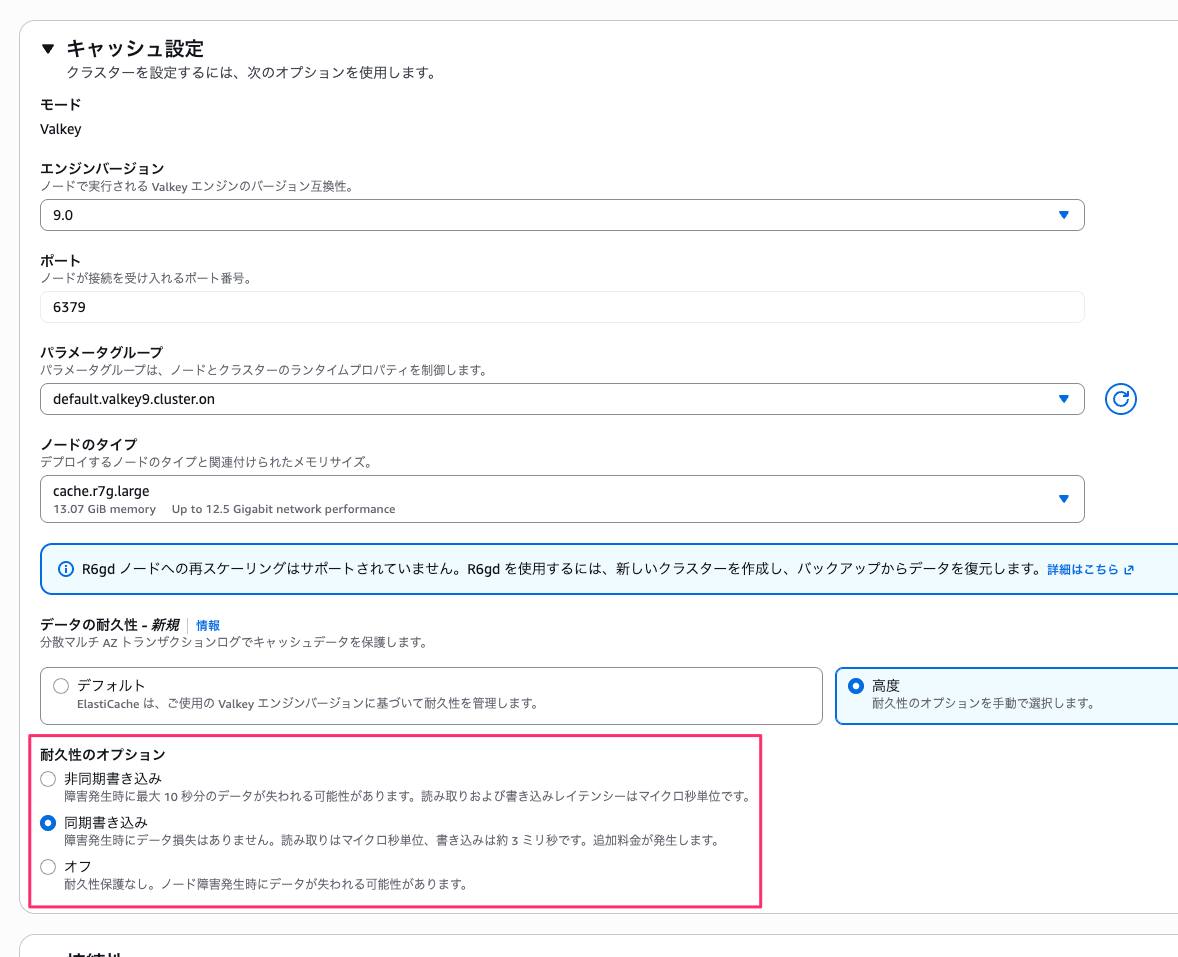Image resolution: width=1178 pixels, height=957 pixels.
Task: Click the キャッシュ設定 heading text
Action: 135,49
